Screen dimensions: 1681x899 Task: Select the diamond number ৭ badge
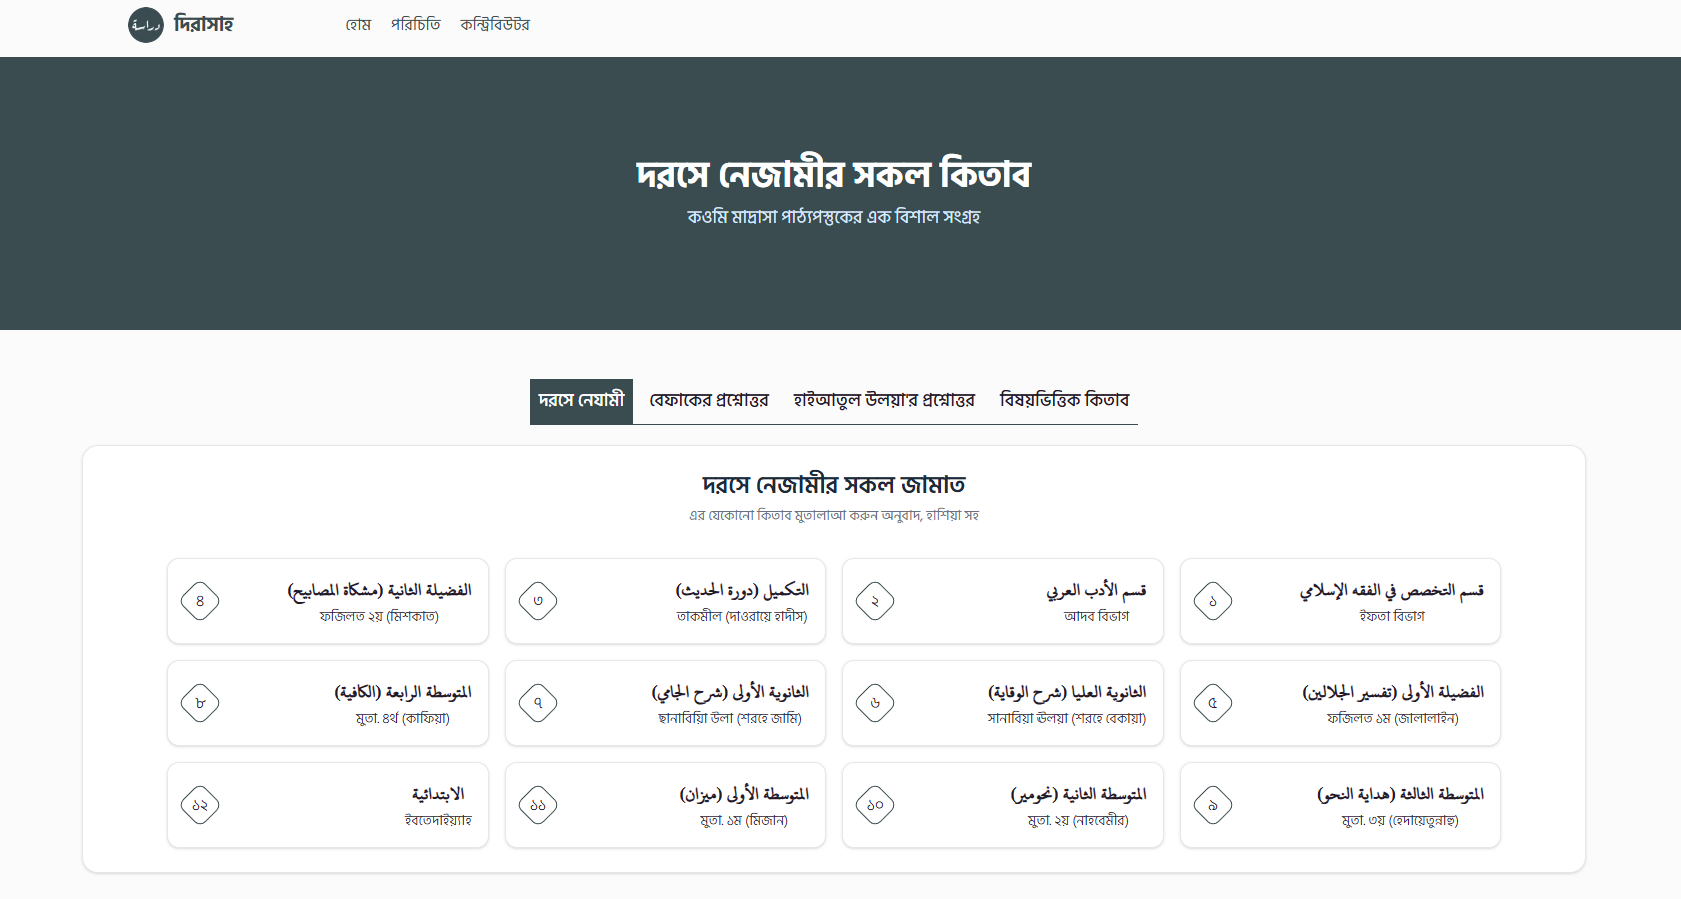(x=538, y=703)
